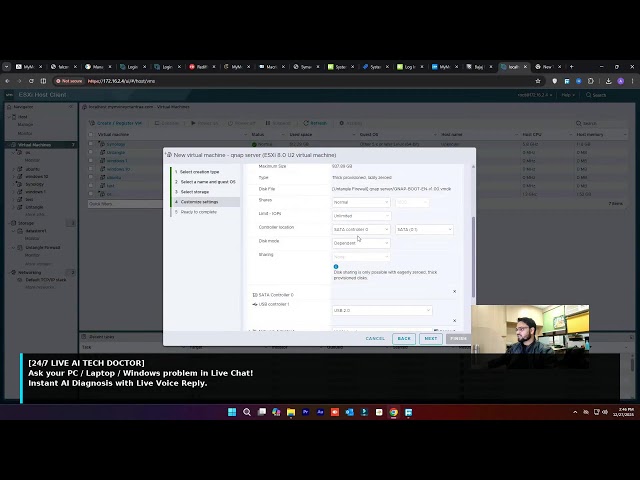The image size is (640, 480).
Task: Click the Back button in the wizard
Action: point(404,338)
